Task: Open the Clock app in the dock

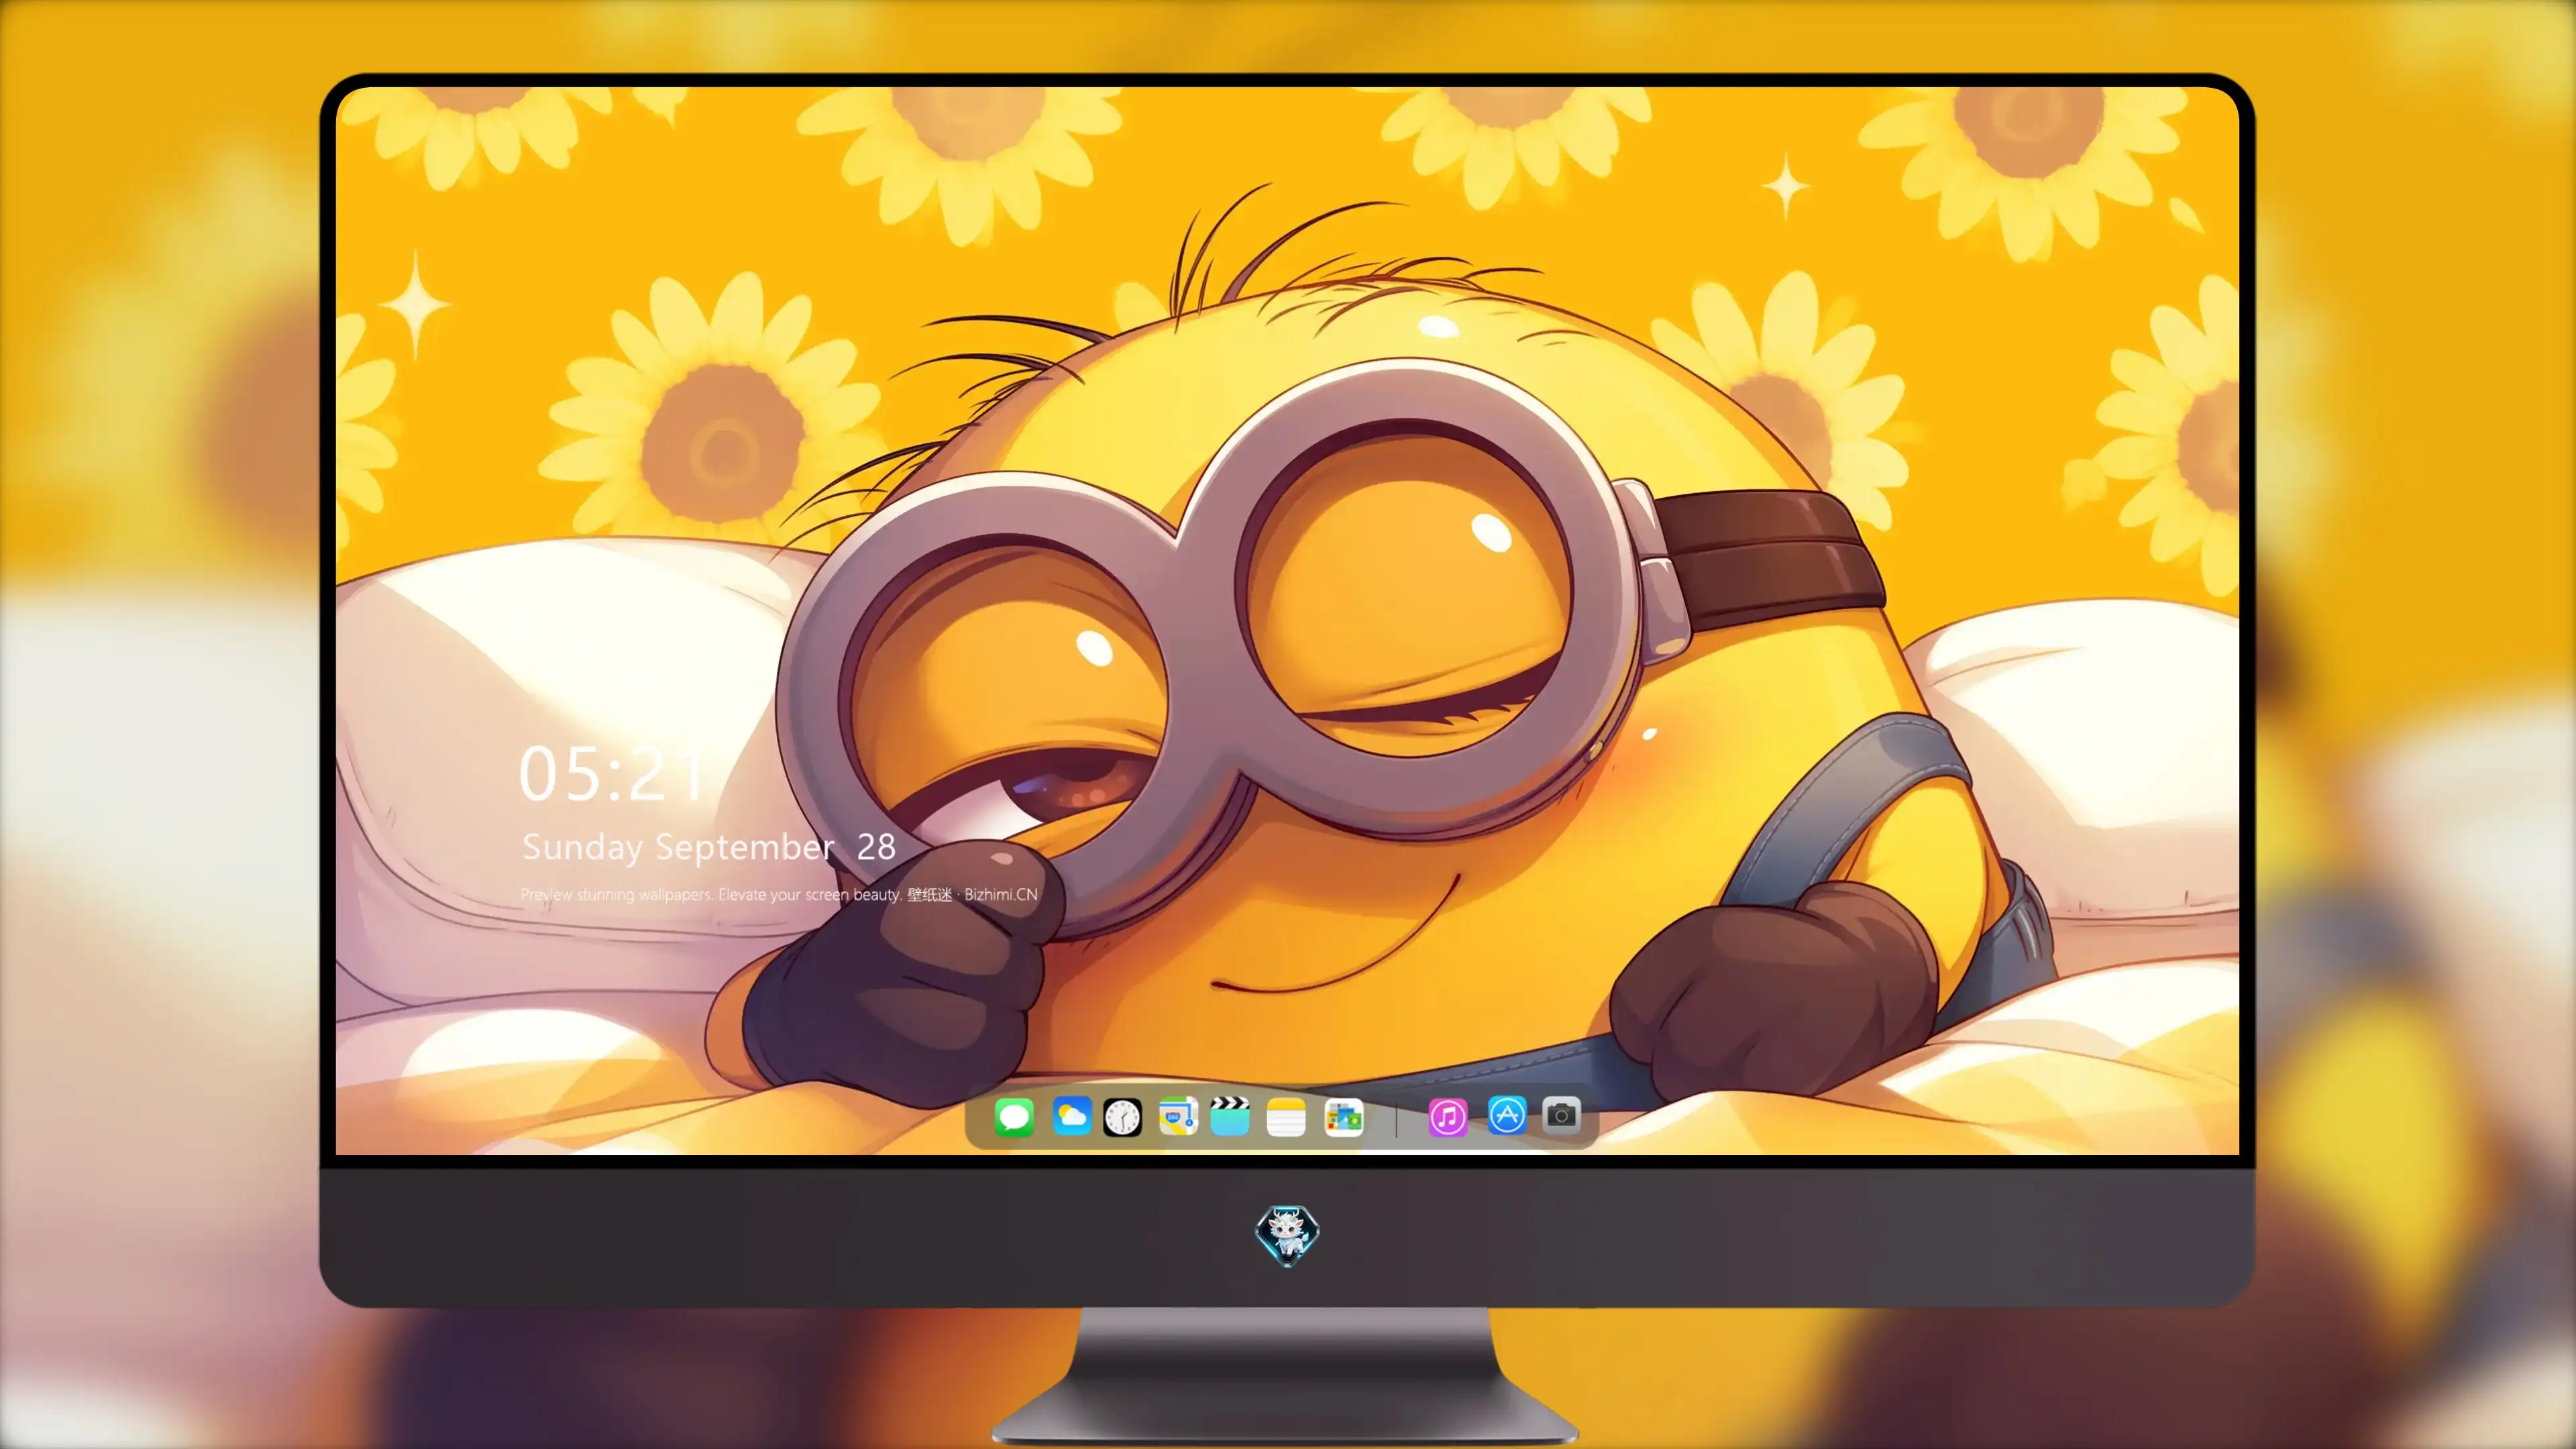Action: 1122,1117
